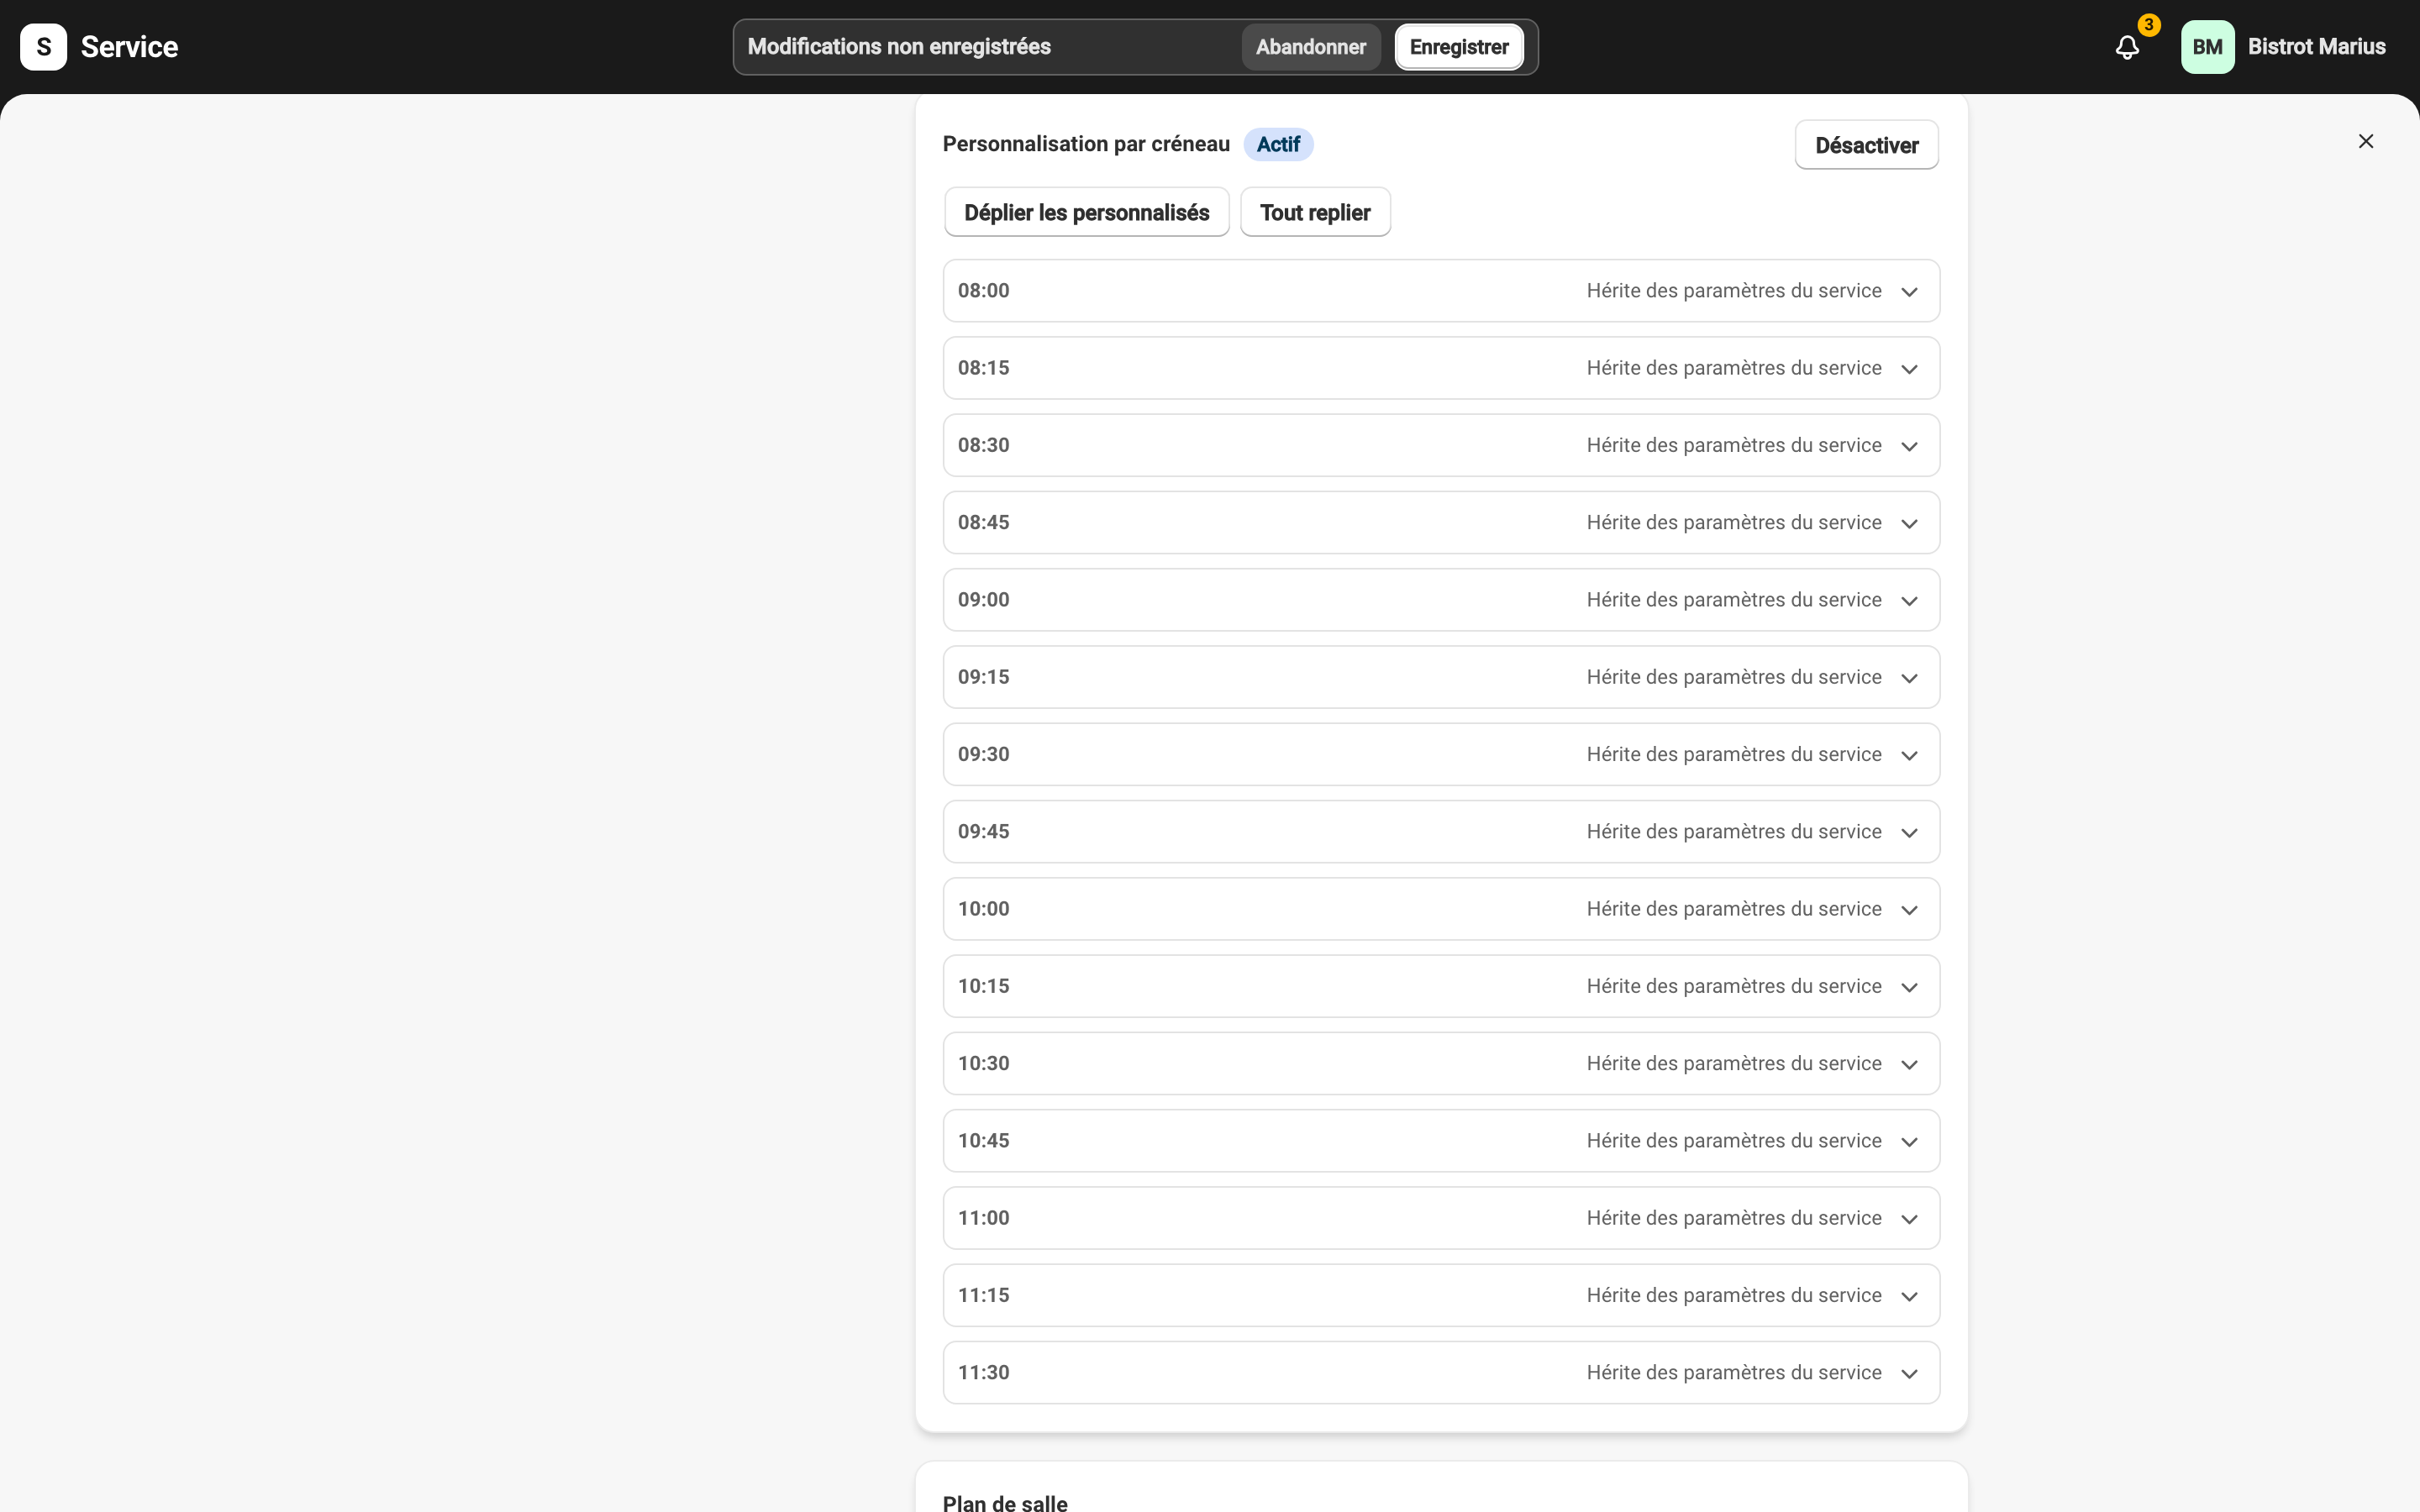2420x1512 pixels.
Task: Click the Service app logo icon
Action: (x=43, y=47)
